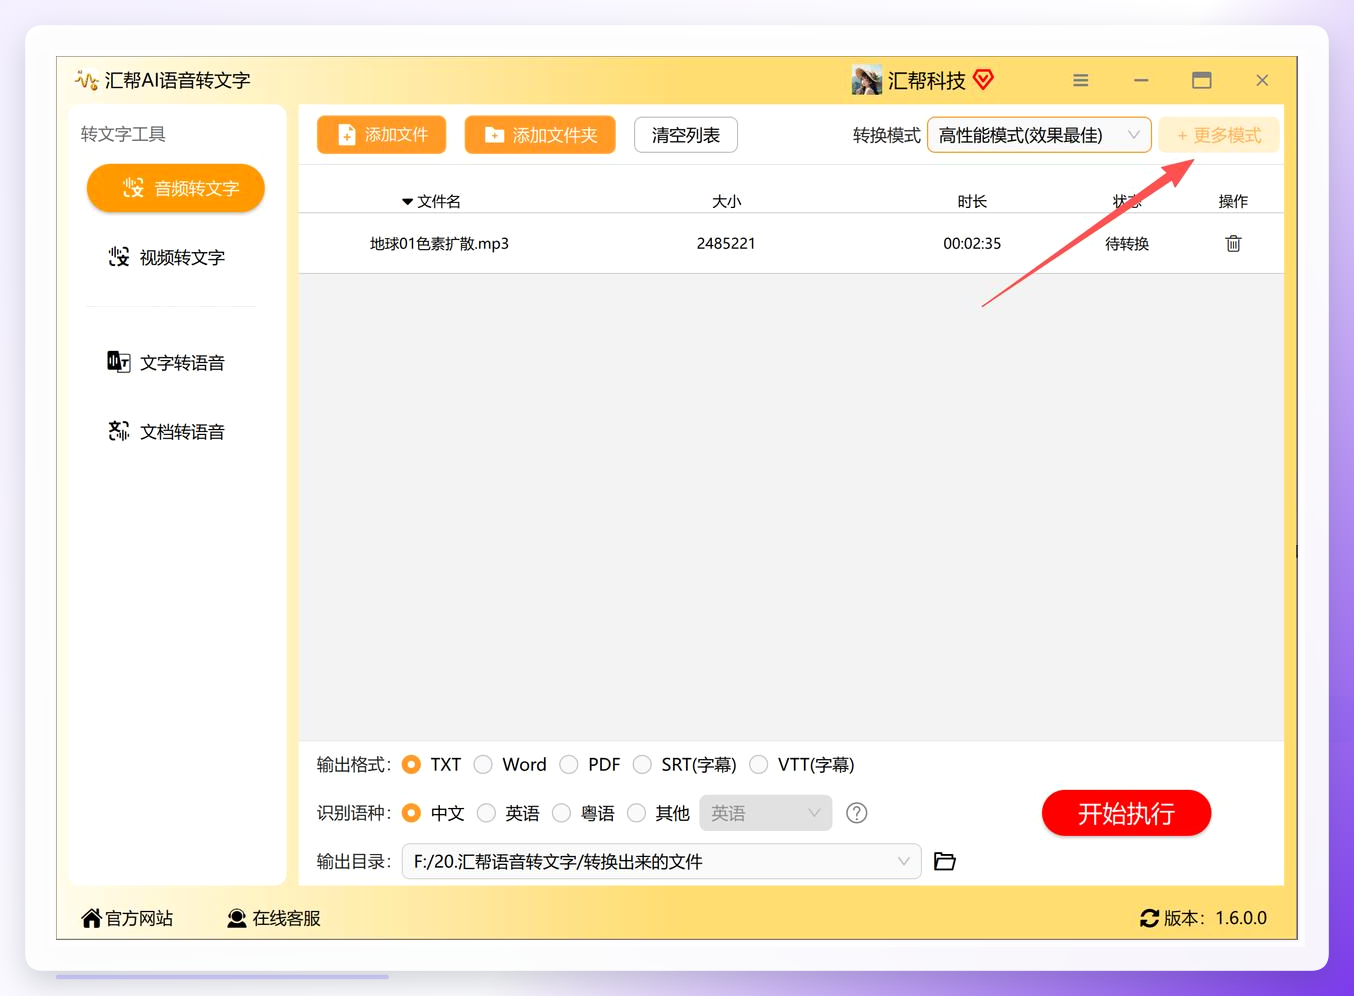This screenshot has height=996, width=1354.
Task: Choose 其他 recognition language
Action: (636, 813)
